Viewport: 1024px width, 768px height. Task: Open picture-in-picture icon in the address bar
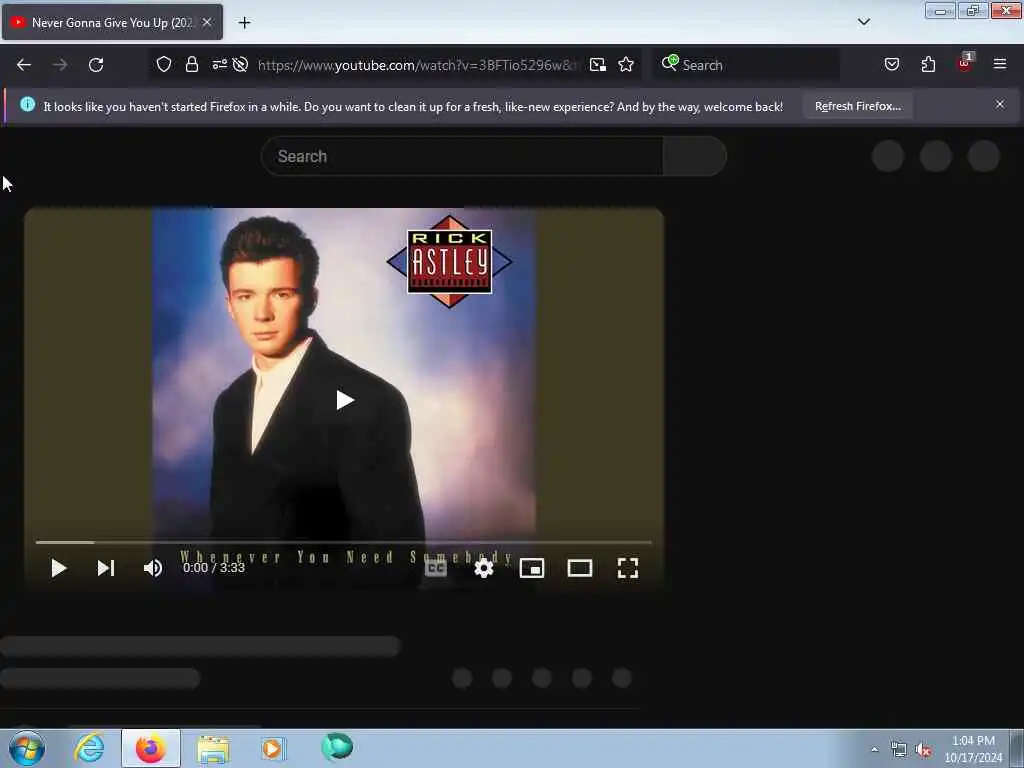pyautogui.click(x=598, y=65)
